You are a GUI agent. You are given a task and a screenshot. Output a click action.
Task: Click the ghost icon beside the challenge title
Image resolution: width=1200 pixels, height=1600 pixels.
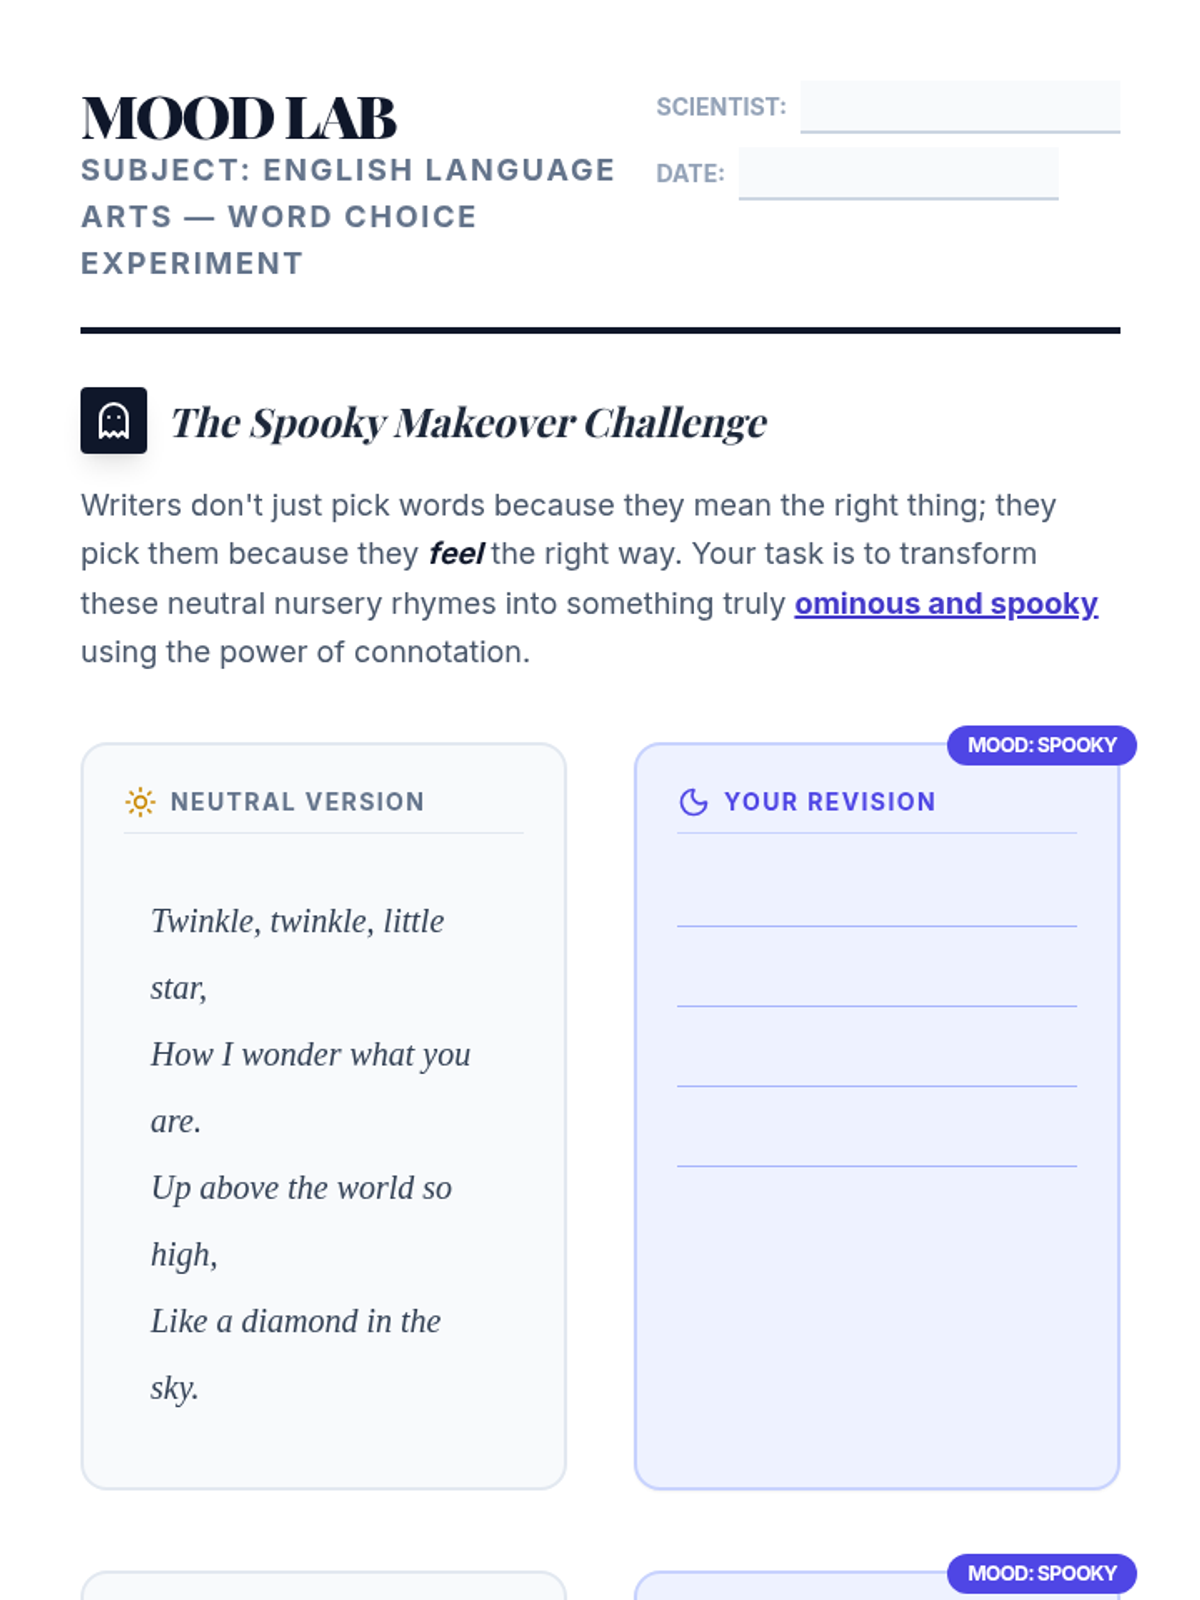coord(113,421)
